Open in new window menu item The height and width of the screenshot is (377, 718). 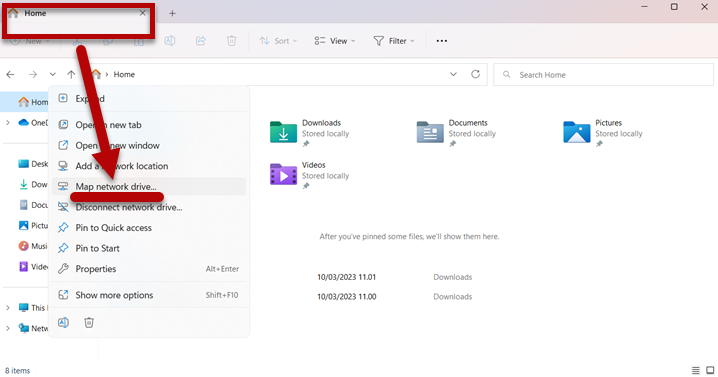149,145
